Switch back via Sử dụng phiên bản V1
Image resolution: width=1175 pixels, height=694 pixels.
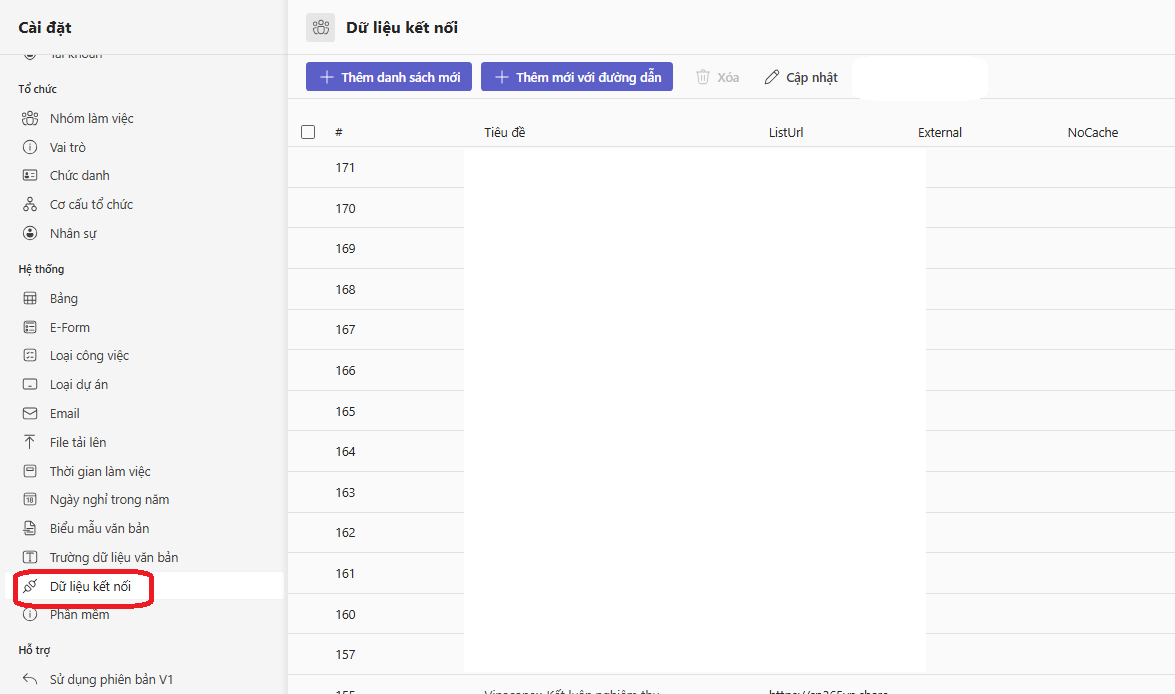111,680
